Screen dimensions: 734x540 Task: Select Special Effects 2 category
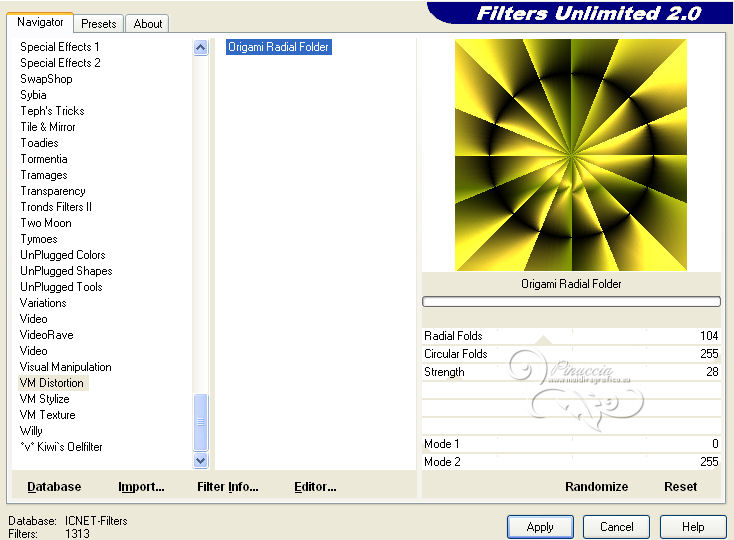60,63
